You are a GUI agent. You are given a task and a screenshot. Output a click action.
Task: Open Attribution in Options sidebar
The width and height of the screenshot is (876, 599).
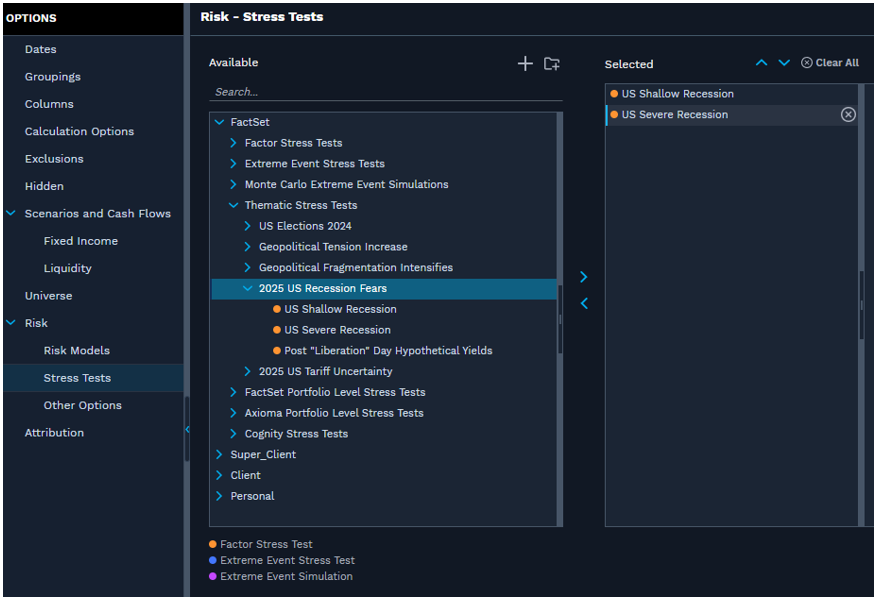[x=54, y=432]
